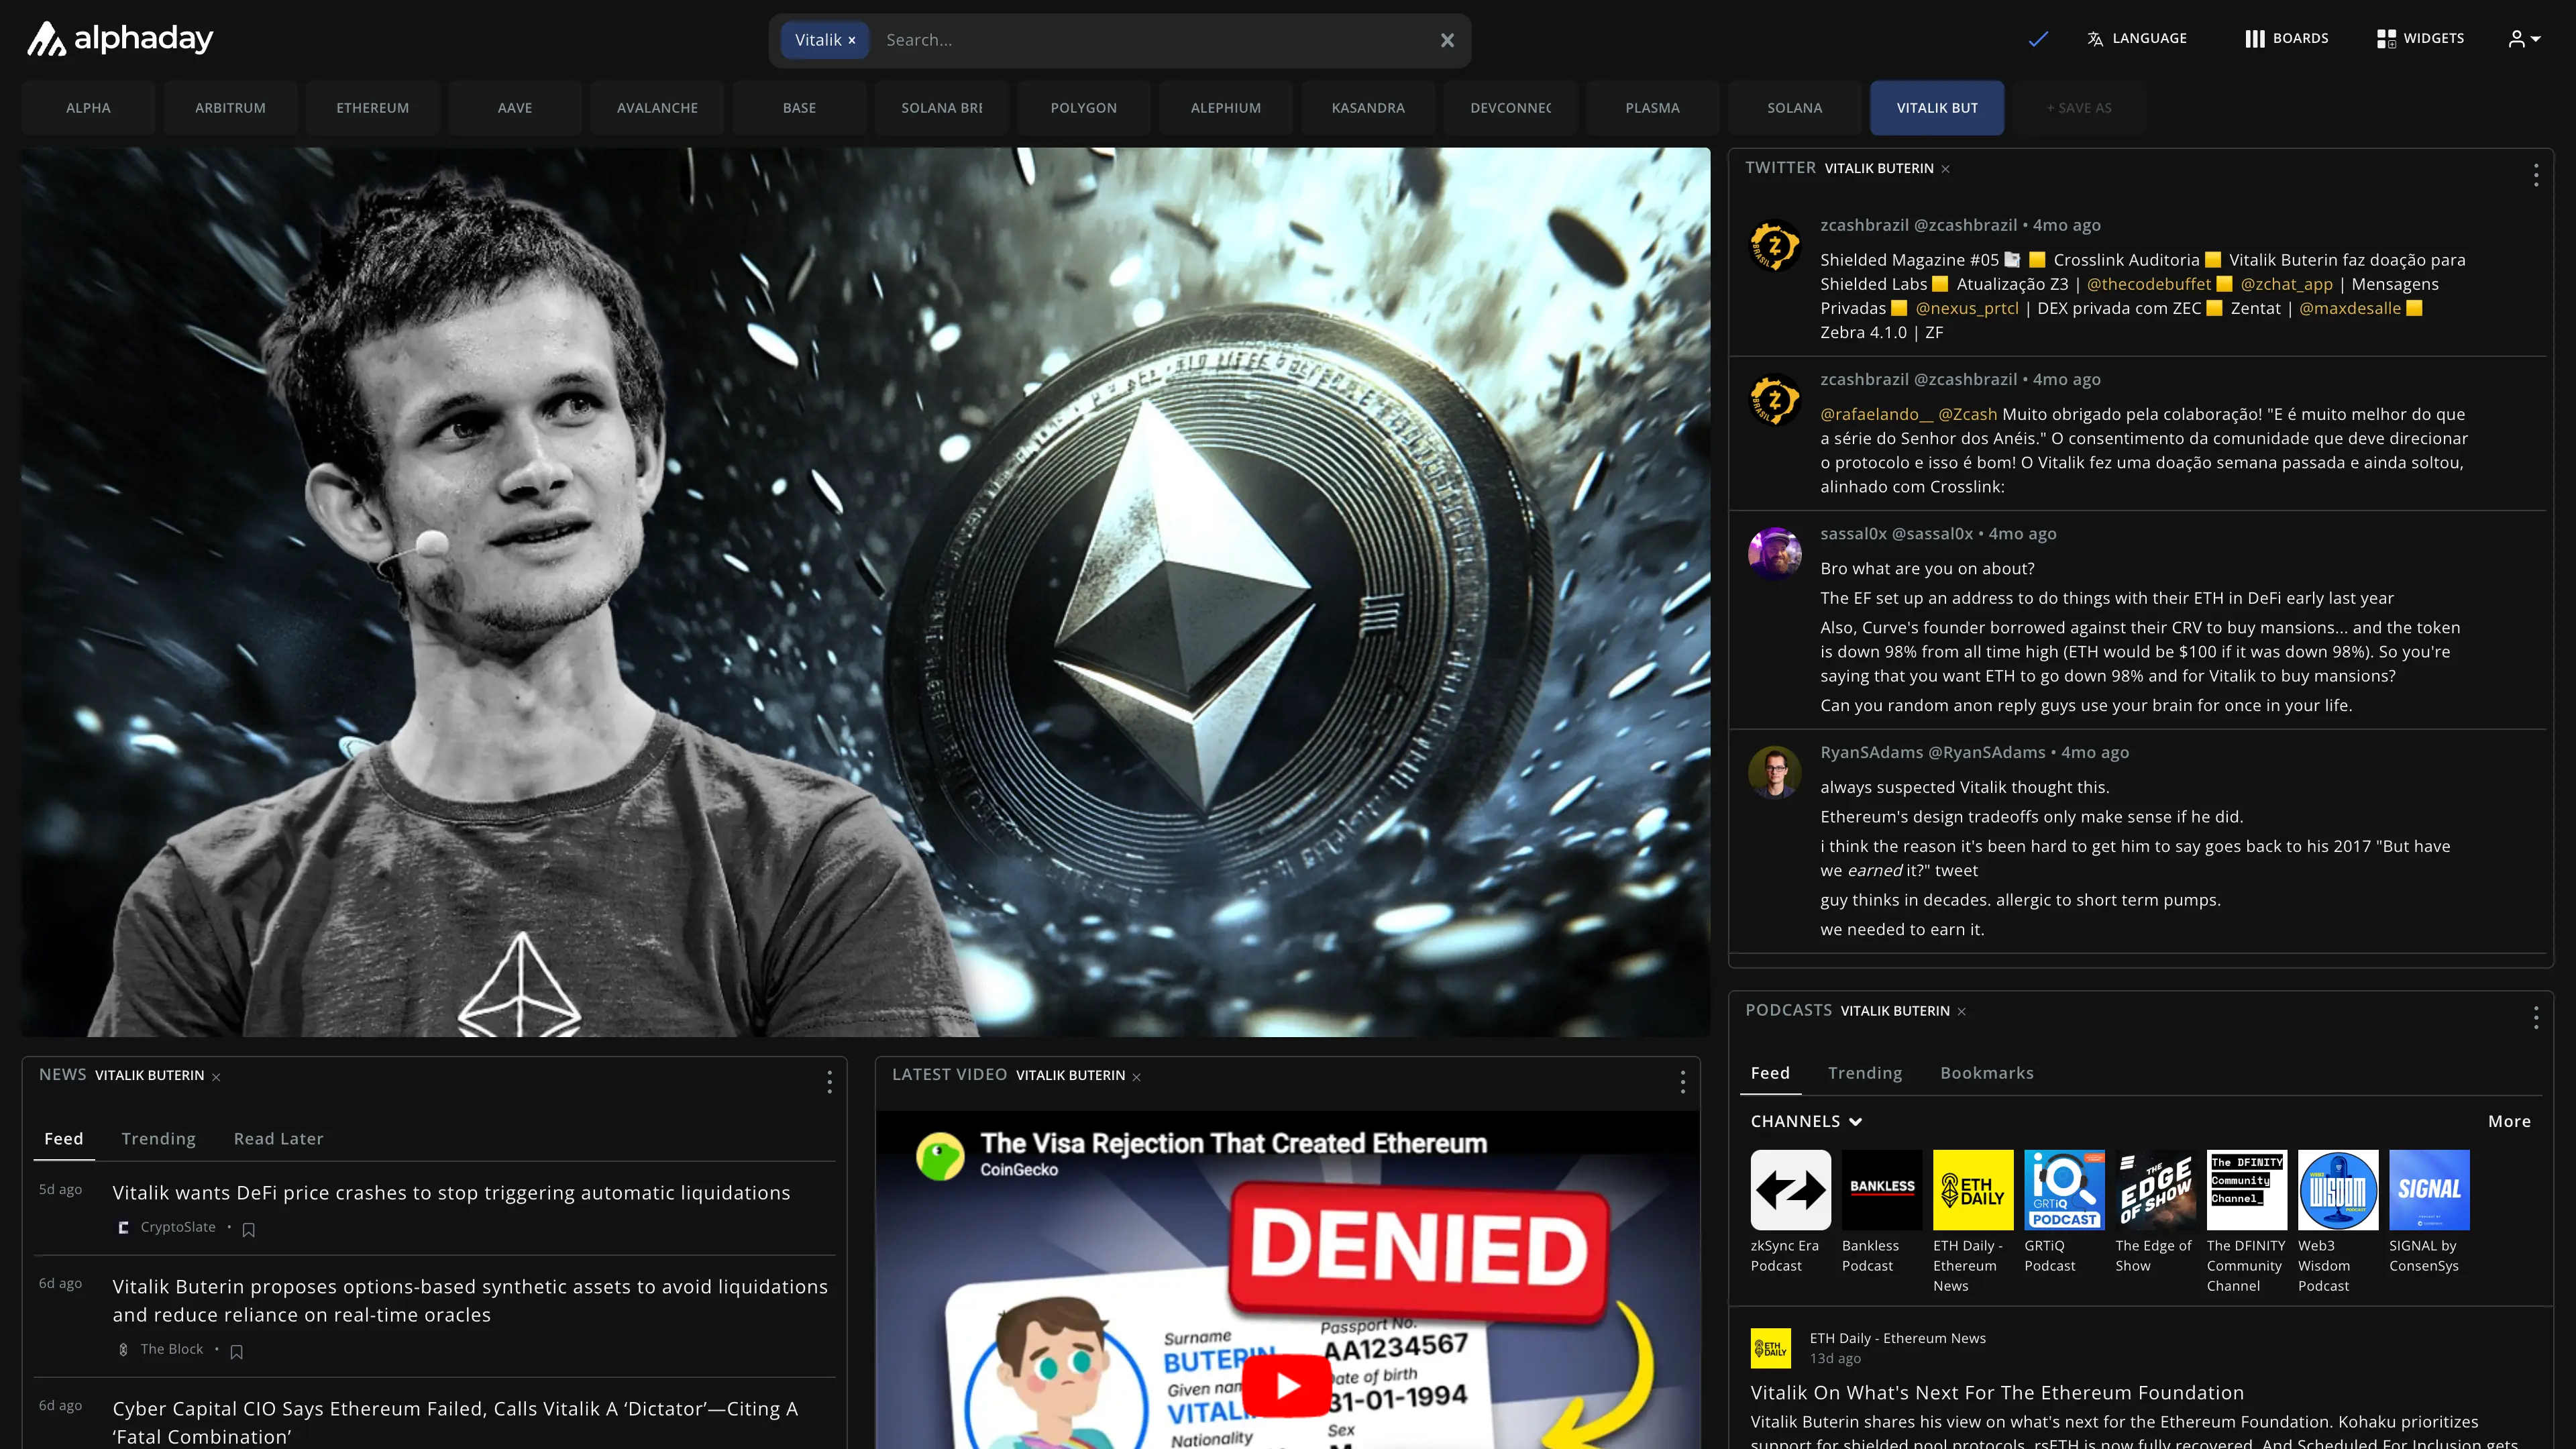Open Vitalik On What's Next podcast episode

tap(1996, 1393)
